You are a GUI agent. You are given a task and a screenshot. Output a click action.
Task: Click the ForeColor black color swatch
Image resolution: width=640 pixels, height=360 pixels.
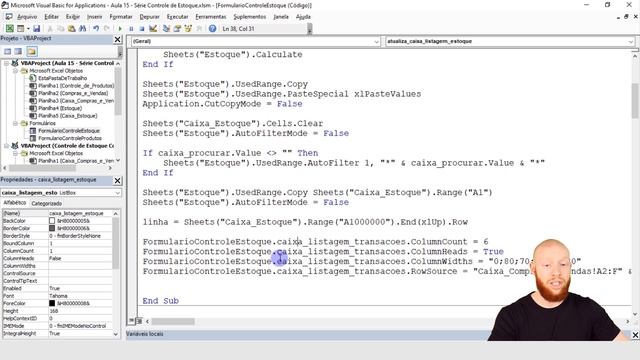coord(52,303)
